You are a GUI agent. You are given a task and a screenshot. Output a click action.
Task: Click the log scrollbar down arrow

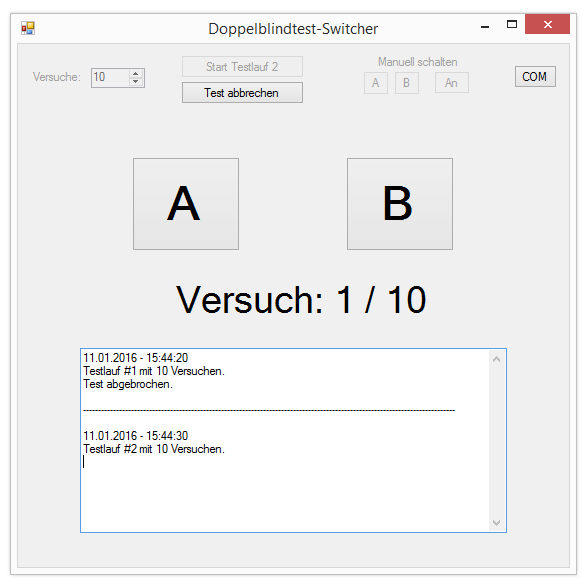tap(496, 522)
